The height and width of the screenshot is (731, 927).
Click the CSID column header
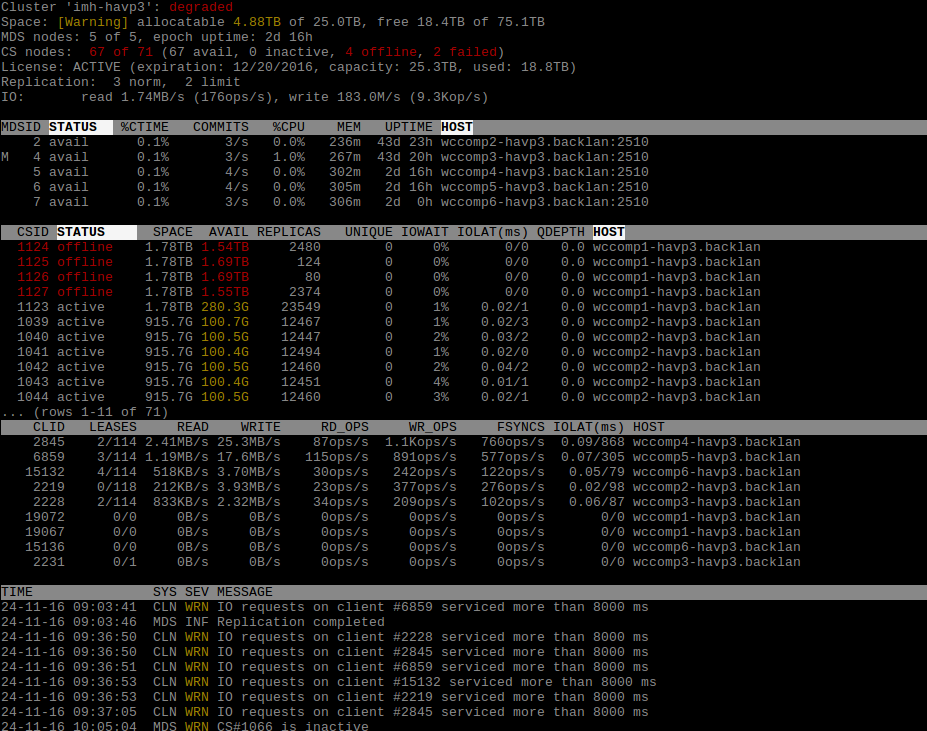pyautogui.click(x=32, y=232)
